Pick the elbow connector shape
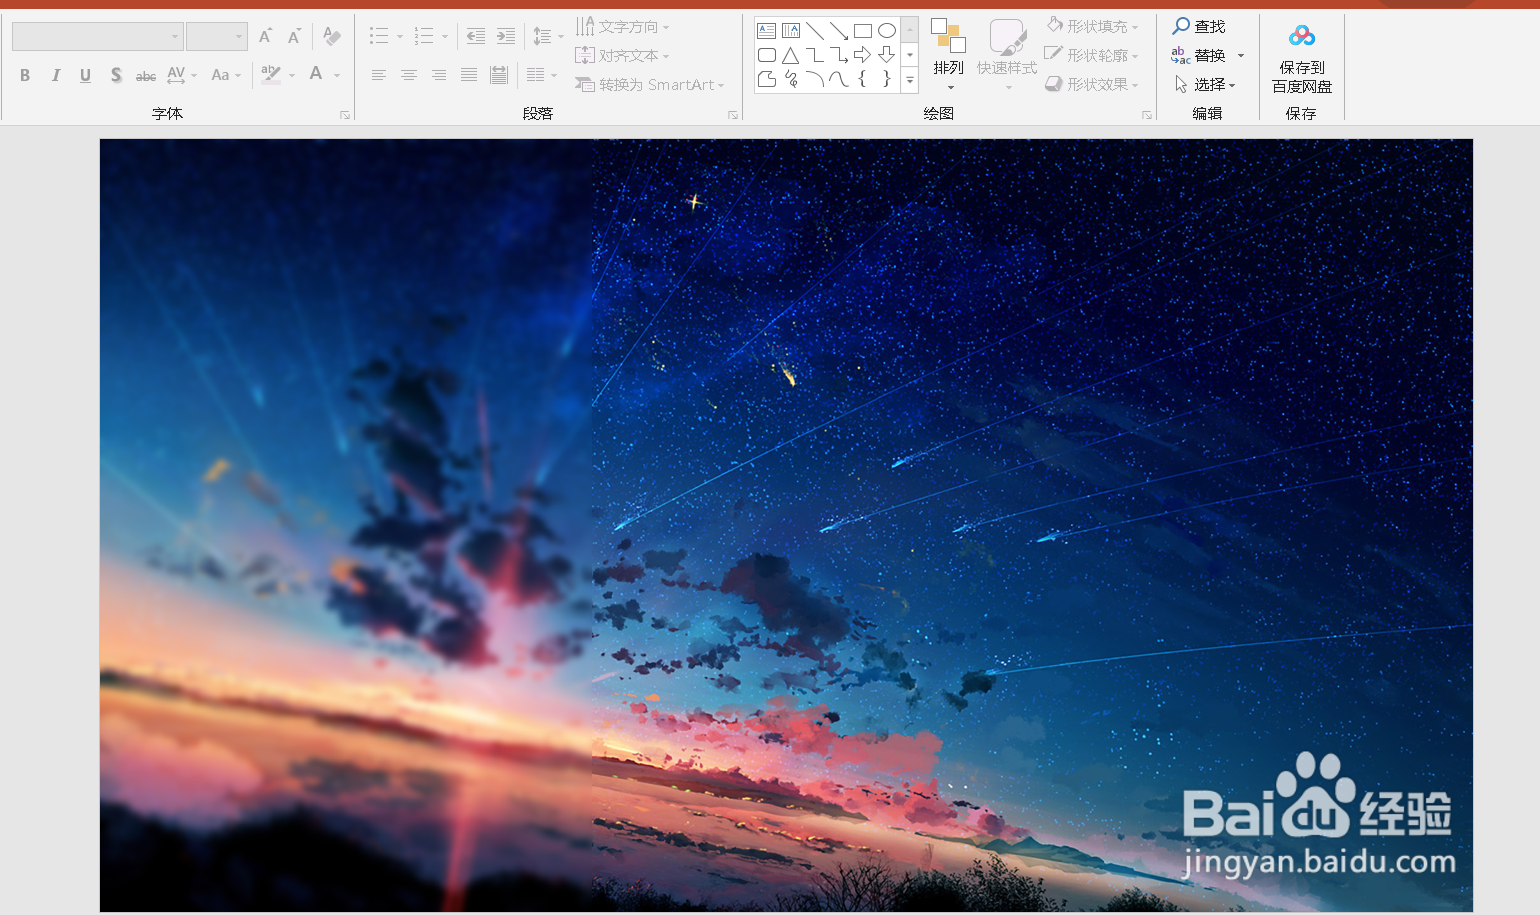1540x915 pixels. (815, 55)
